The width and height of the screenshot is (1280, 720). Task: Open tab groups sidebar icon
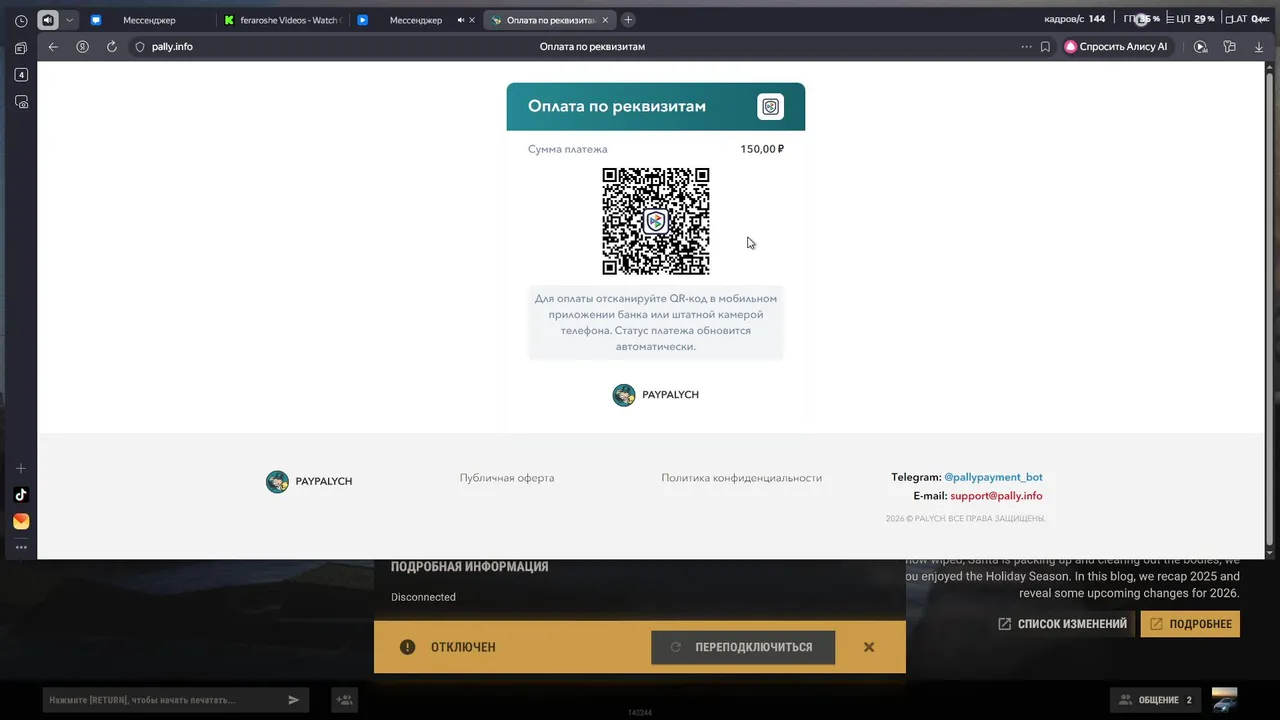(21, 48)
